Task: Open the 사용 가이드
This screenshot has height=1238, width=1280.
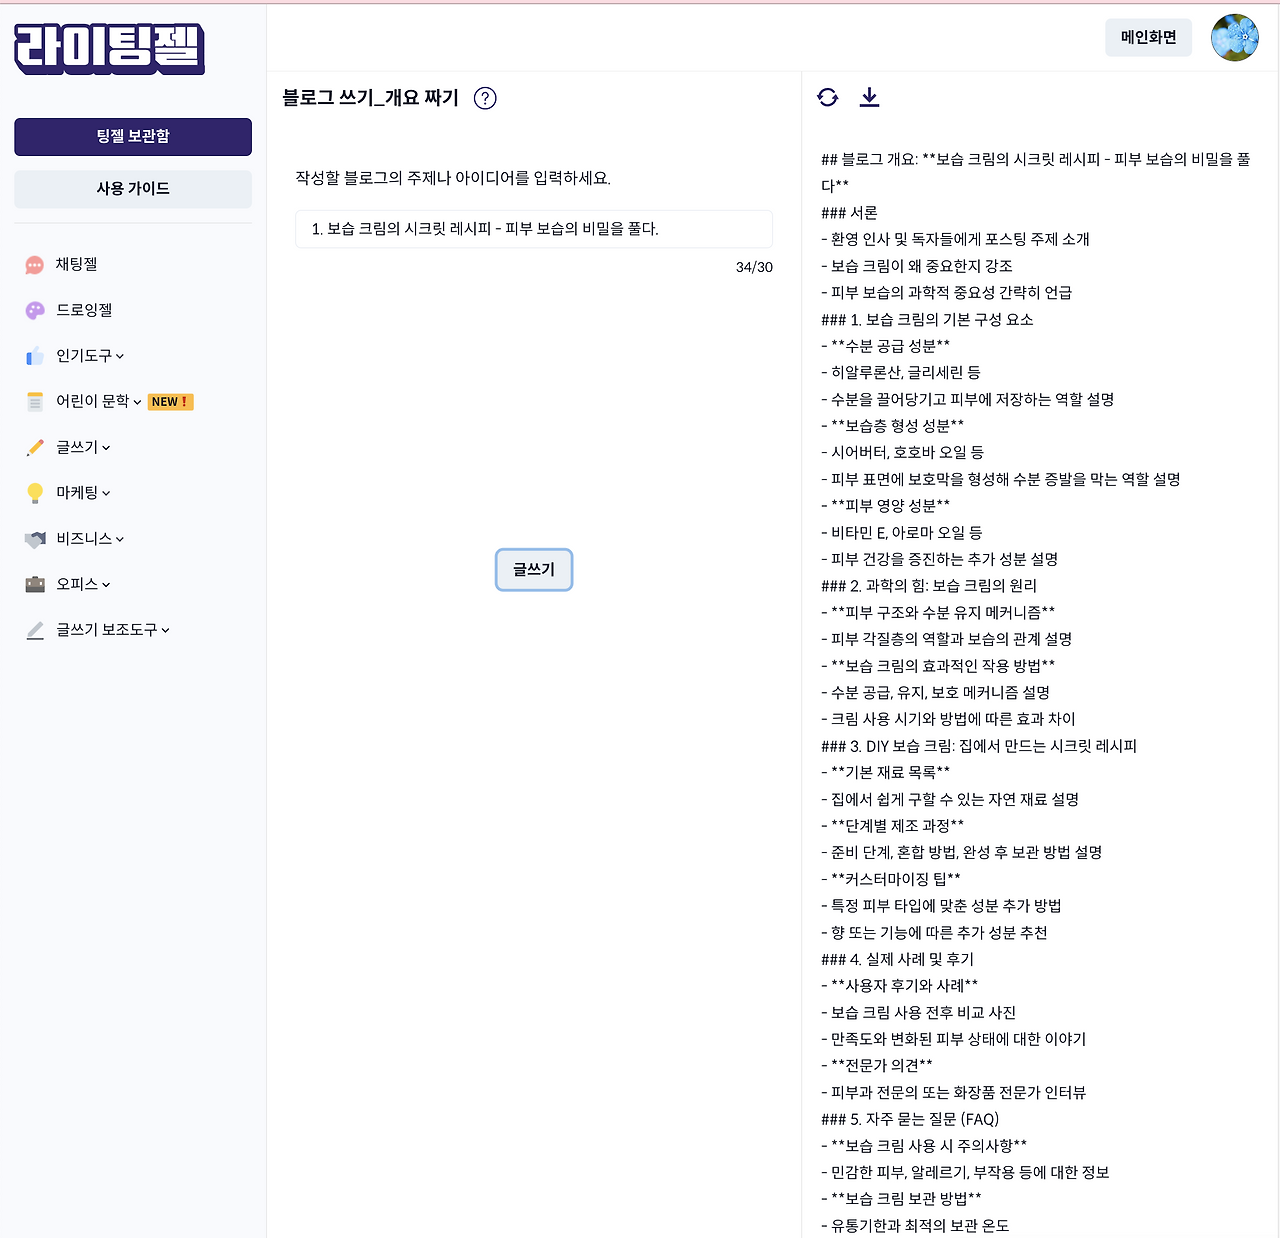Action: point(132,189)
